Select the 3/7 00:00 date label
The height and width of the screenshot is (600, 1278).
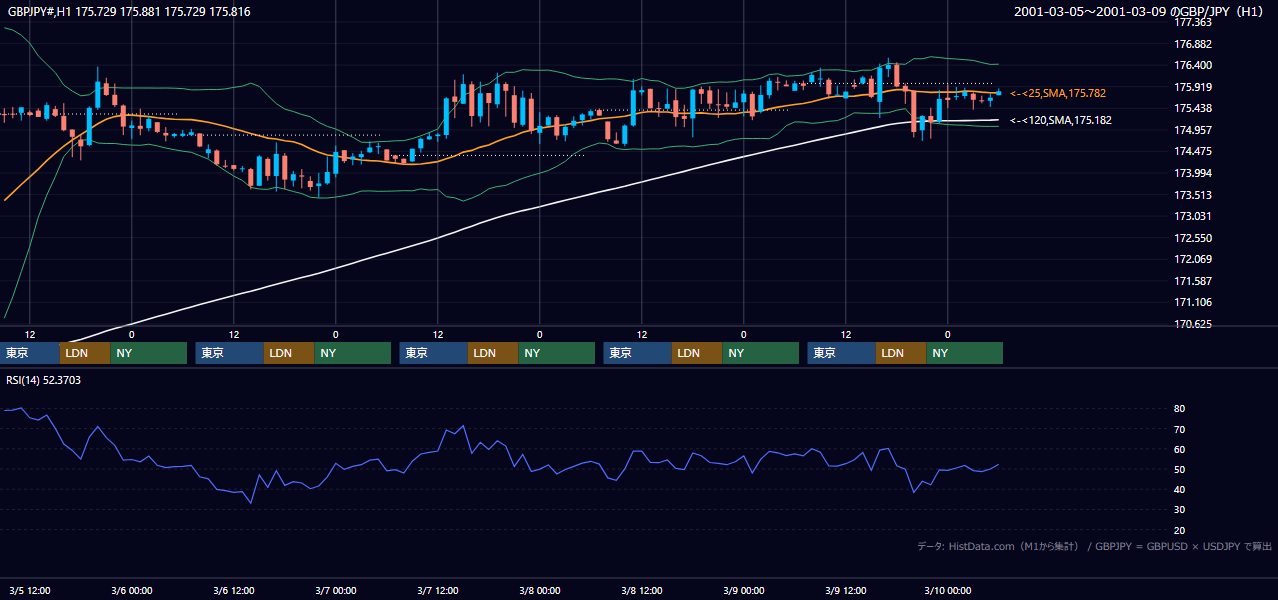point(336,591)
